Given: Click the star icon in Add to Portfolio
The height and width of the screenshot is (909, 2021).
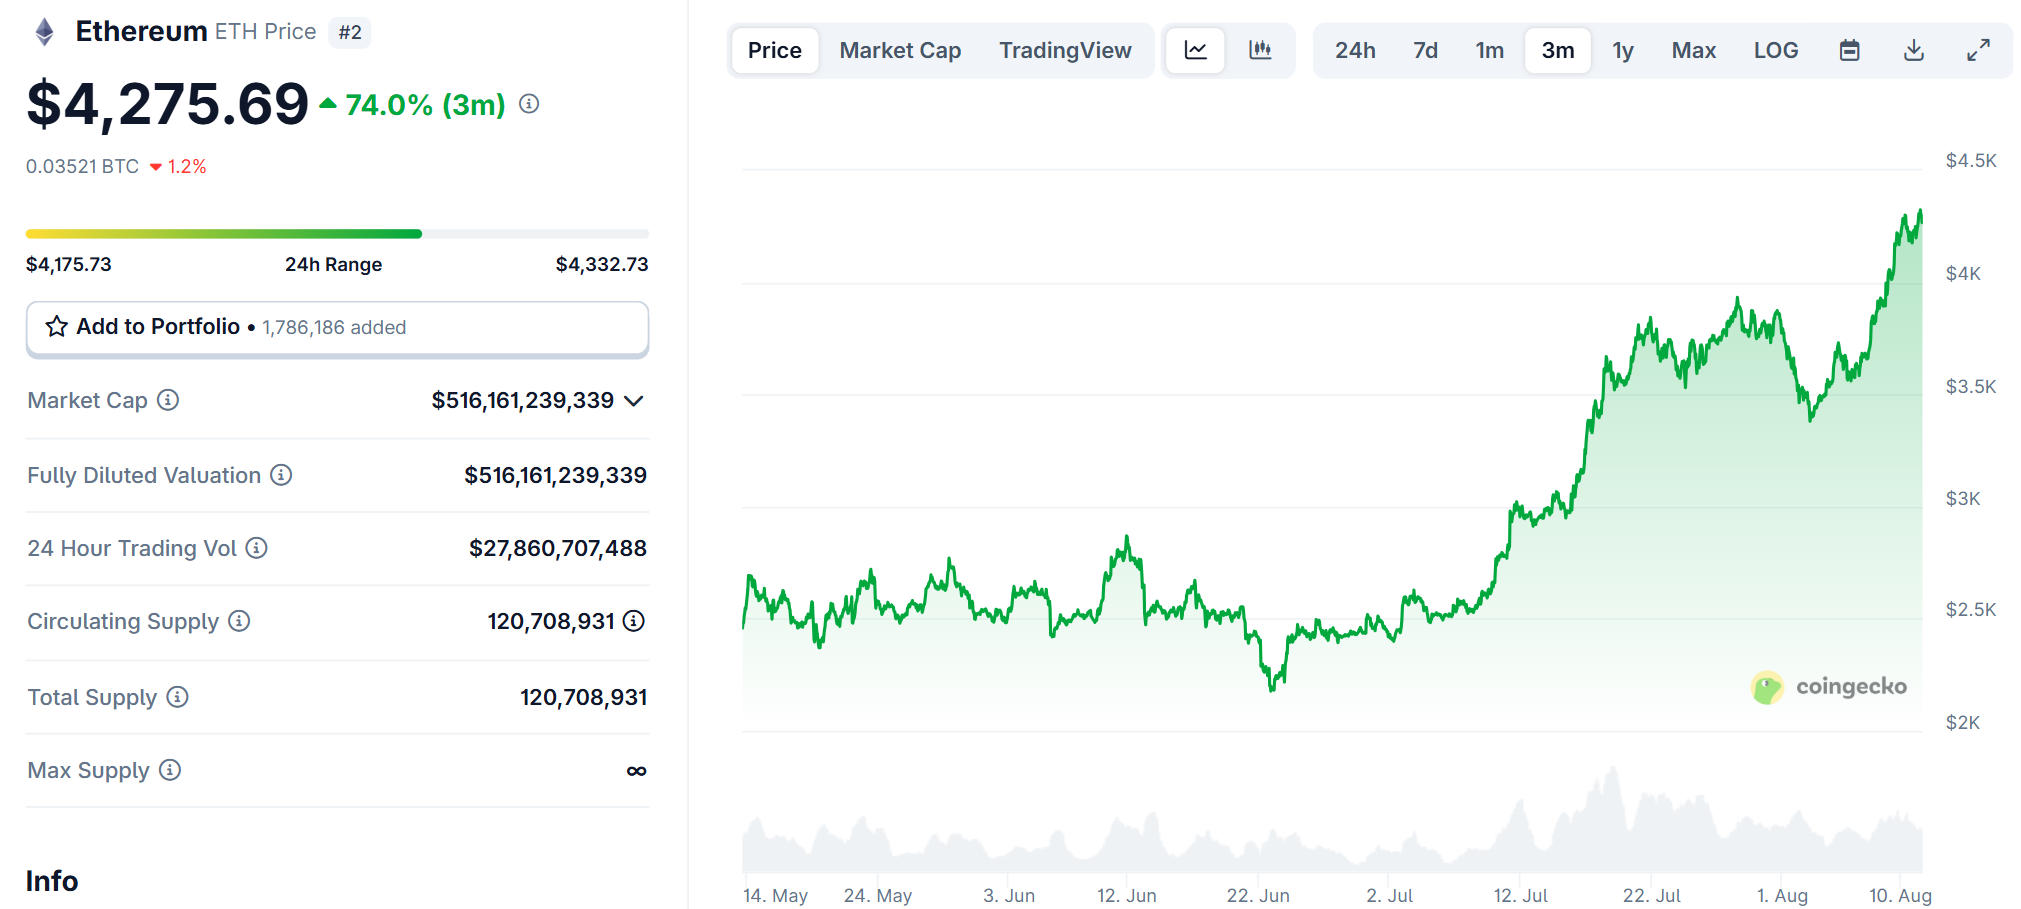Looking at the screenshot, I should (x=57, y=327).
